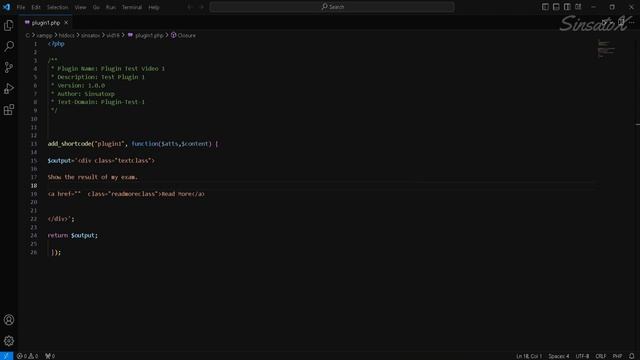This screenshot has height=360, width=640.
Task: Open the Customize Layout icon
Action: [x=578, y=7]
